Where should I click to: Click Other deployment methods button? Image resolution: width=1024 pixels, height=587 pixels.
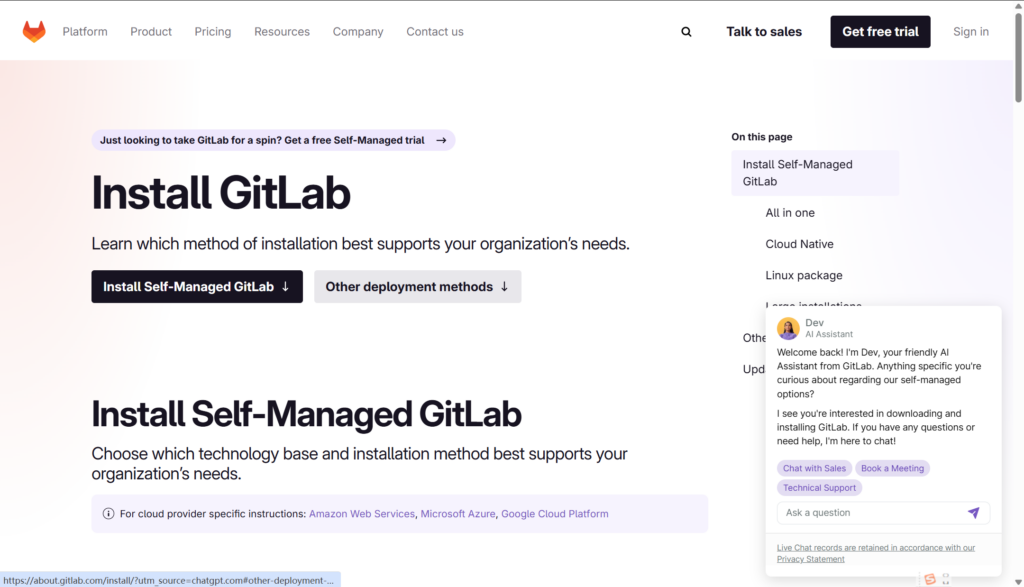click(417, 287)
